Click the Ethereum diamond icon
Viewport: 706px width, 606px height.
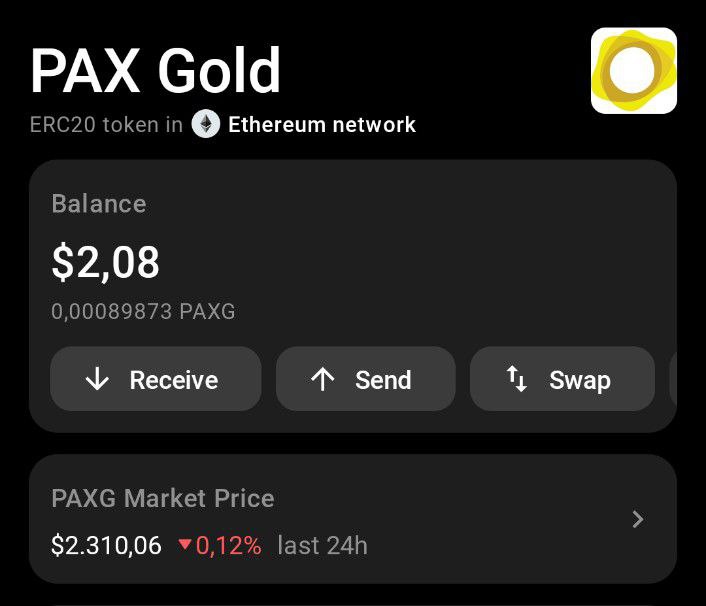tap(206, 125)
